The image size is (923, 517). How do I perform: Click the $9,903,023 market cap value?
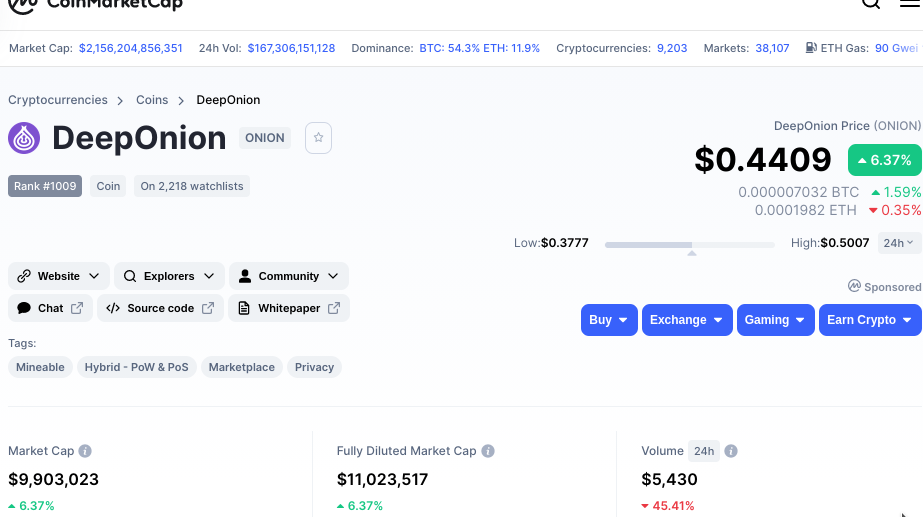pyautogui.click(x=54, y=479)
